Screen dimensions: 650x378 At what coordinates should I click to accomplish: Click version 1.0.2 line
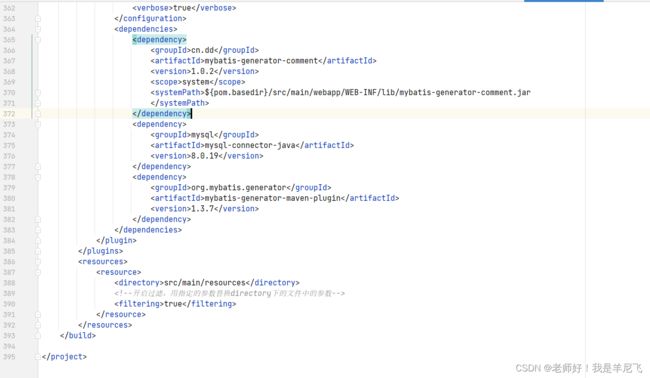pyautogui.click(x=204, y=71)
